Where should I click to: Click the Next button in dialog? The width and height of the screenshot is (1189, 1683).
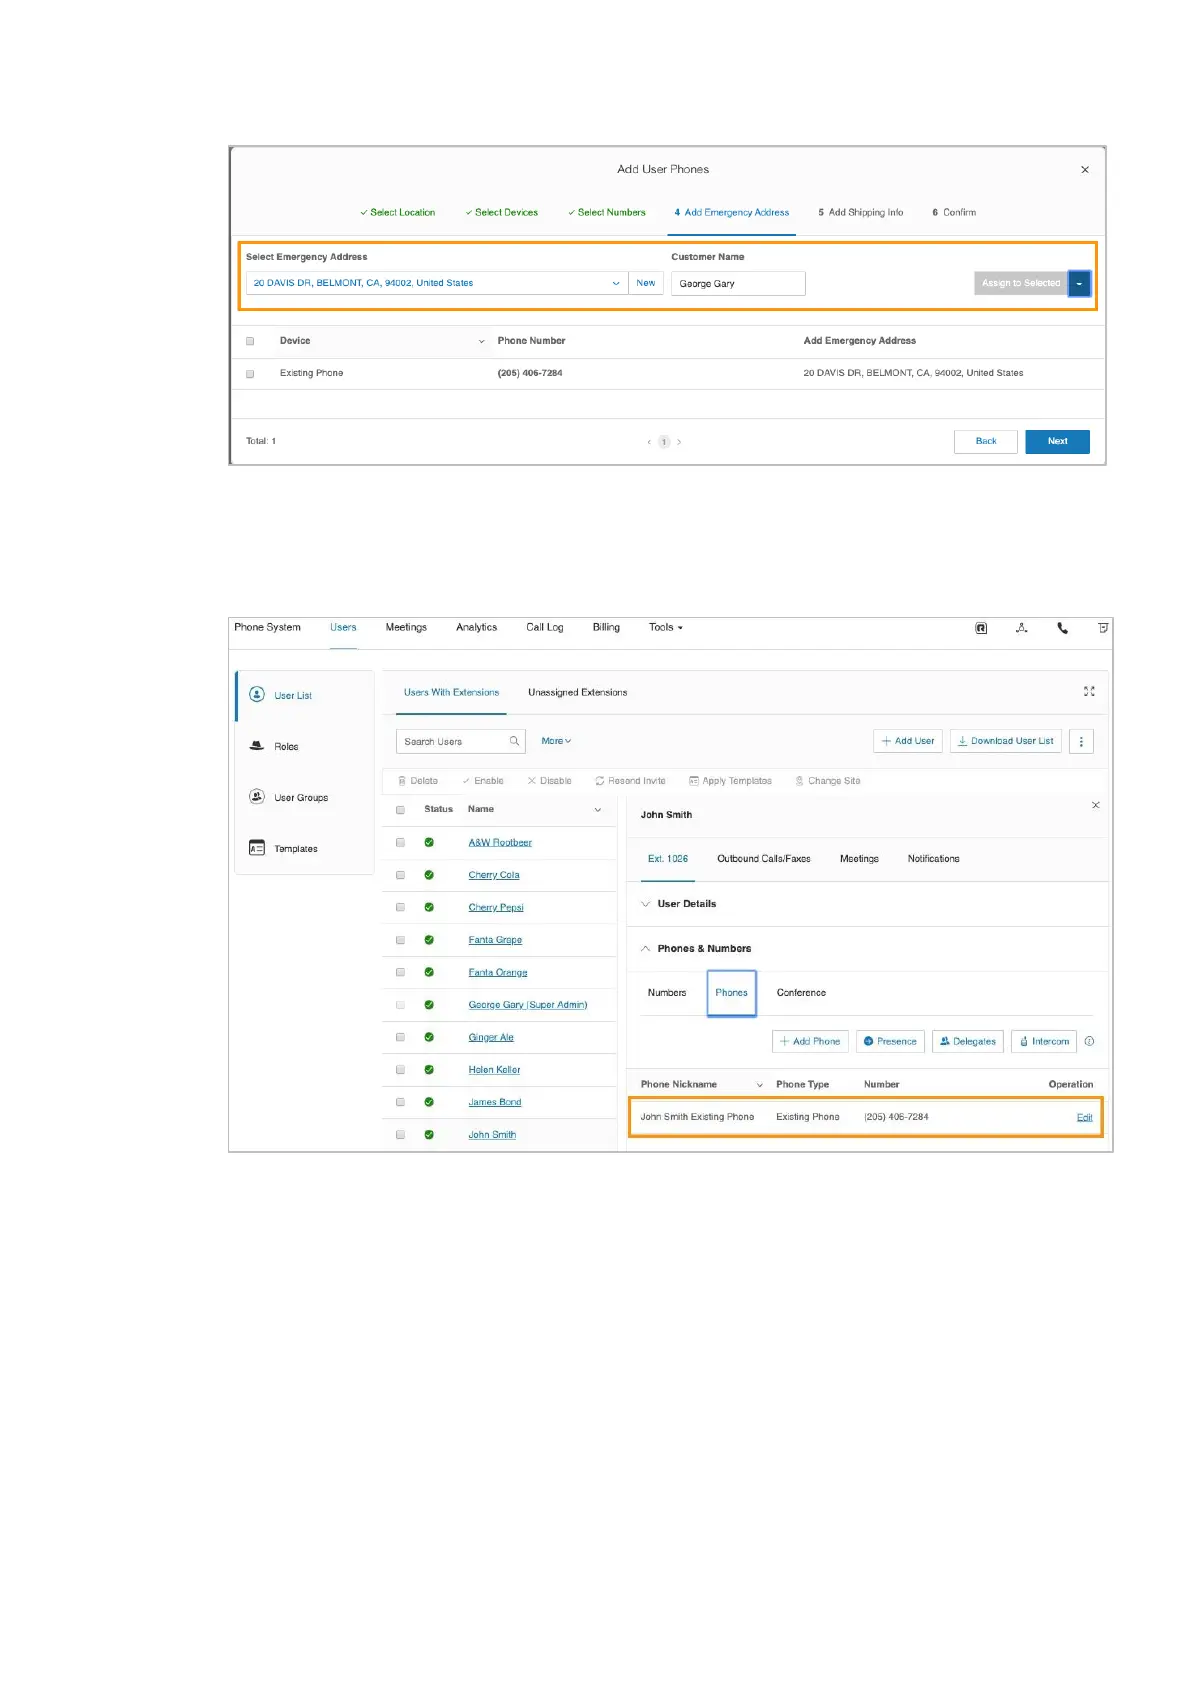[x=1057, y=441]
